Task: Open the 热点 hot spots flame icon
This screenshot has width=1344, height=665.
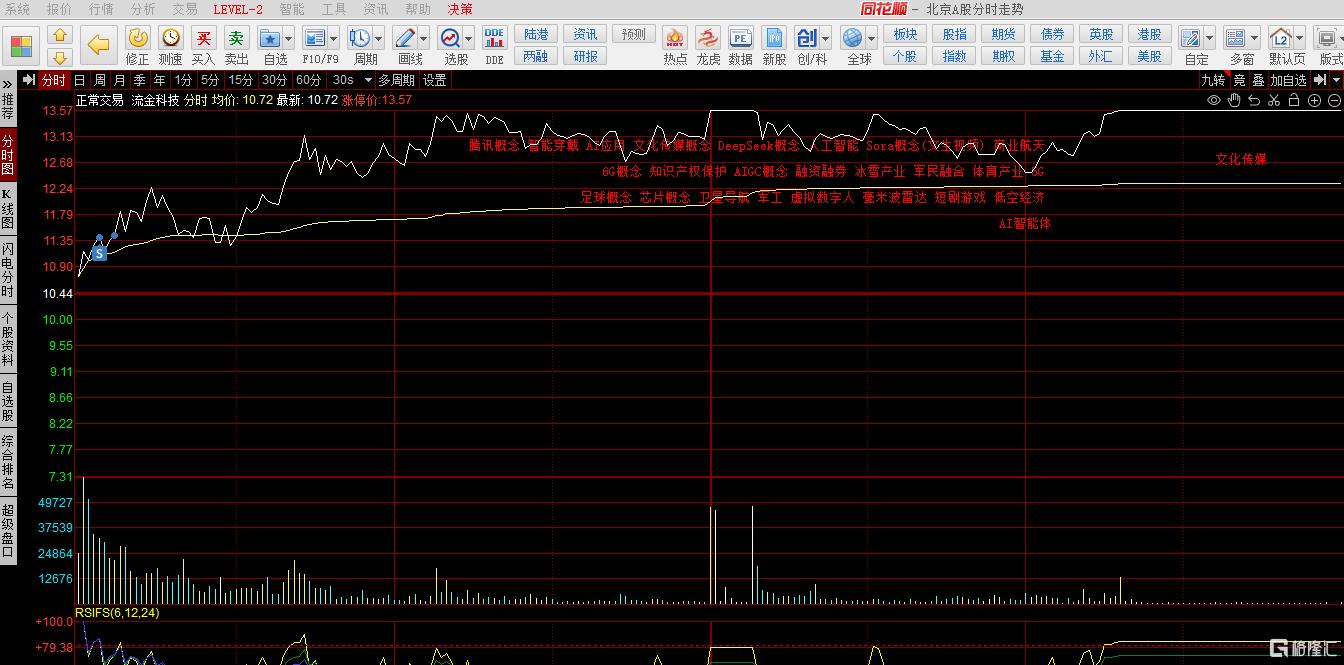Action: pyautogui.click(x=675, y=38)
